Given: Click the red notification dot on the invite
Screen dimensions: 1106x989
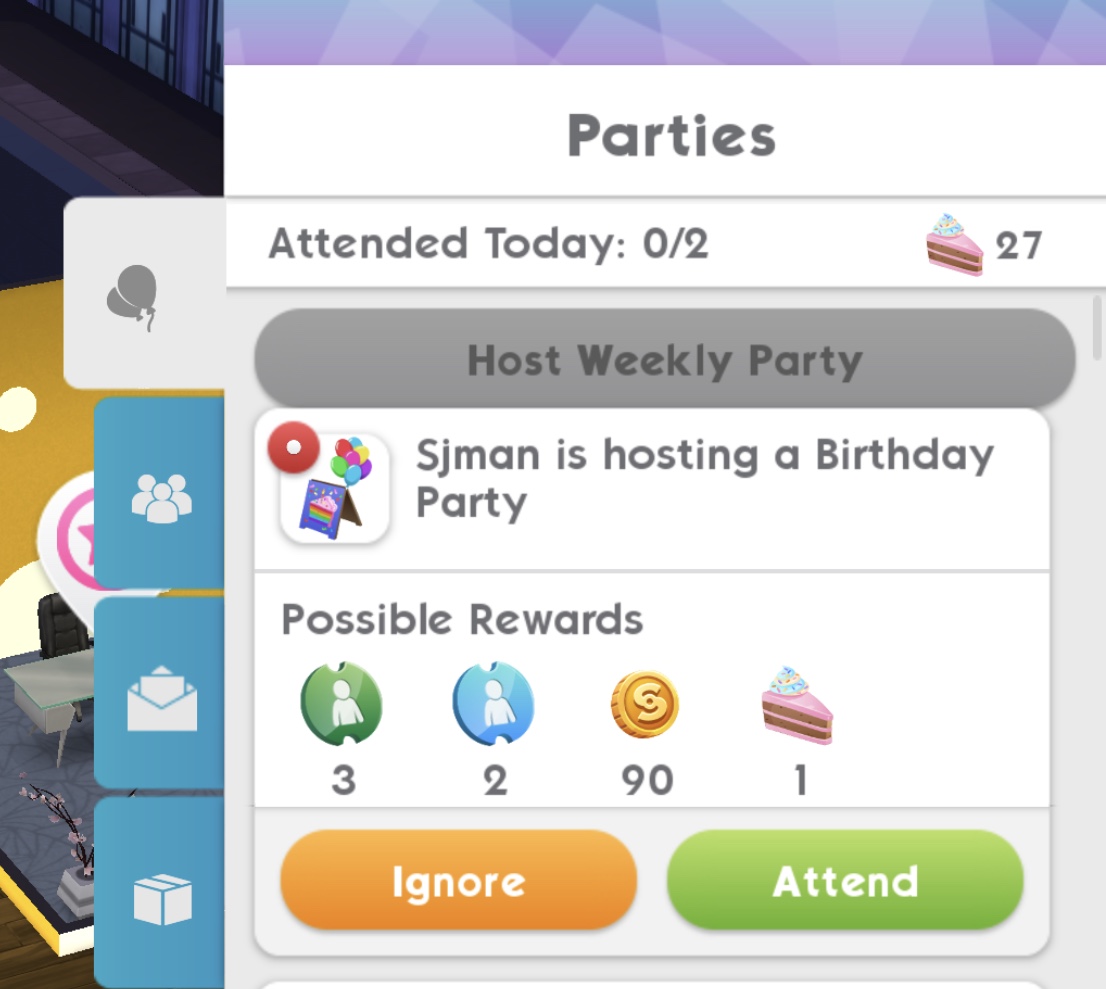Looking at the screenshot, I should 293,450.
